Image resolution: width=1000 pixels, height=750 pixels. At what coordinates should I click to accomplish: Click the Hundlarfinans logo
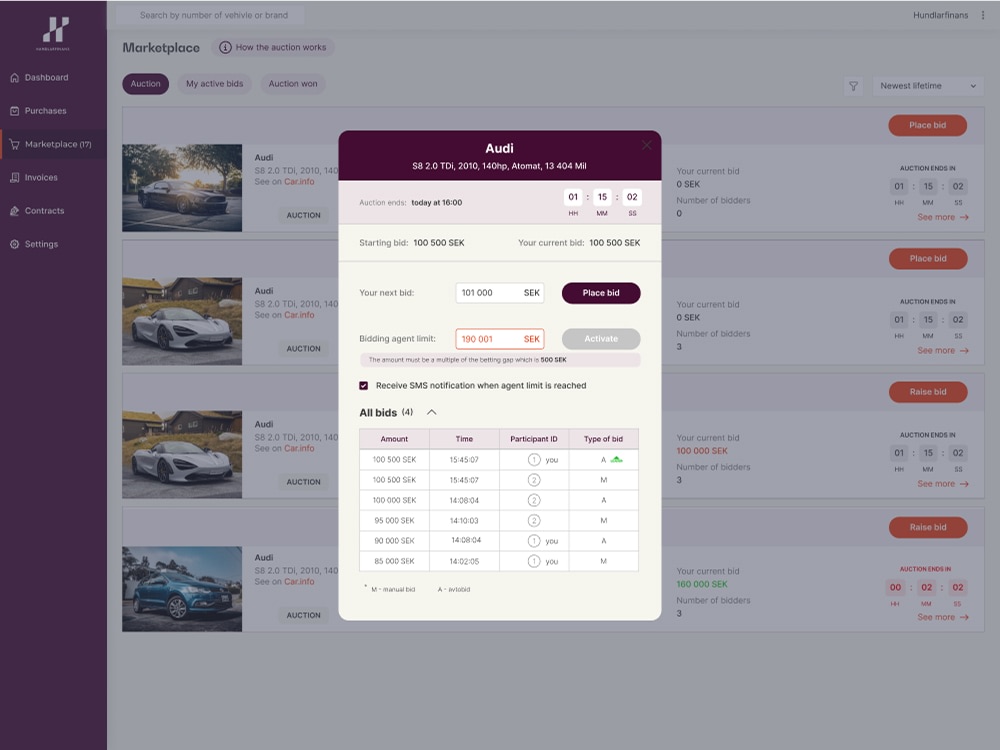pos(54,33)
